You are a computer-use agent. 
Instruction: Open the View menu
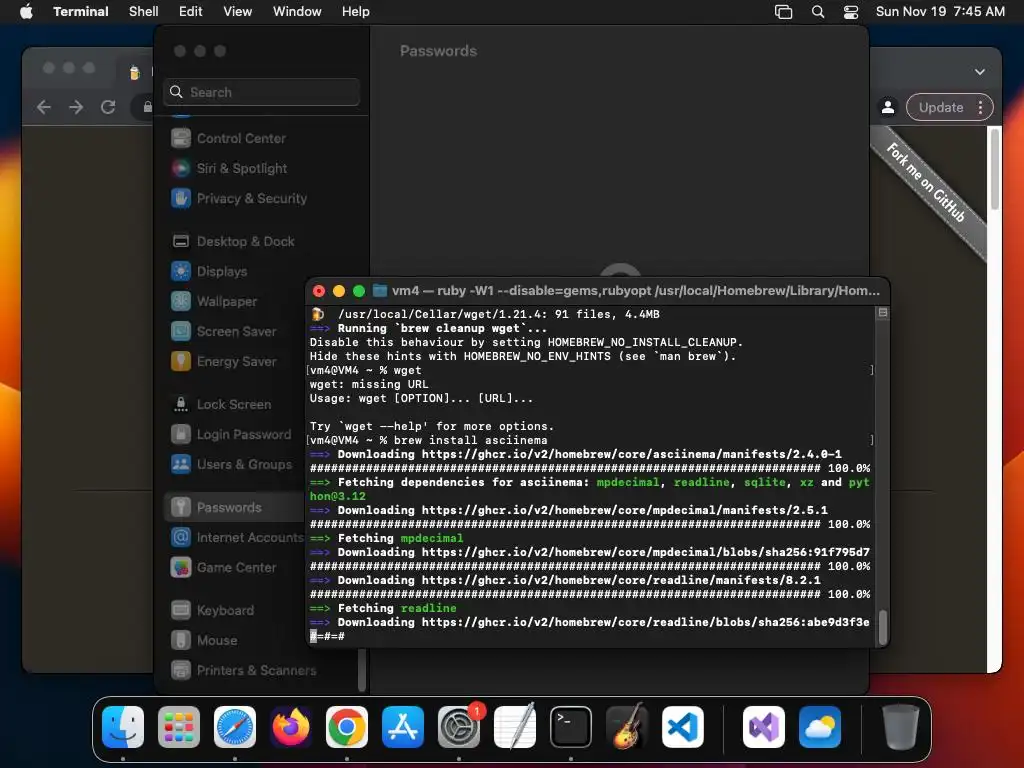(x=238, y=11)
